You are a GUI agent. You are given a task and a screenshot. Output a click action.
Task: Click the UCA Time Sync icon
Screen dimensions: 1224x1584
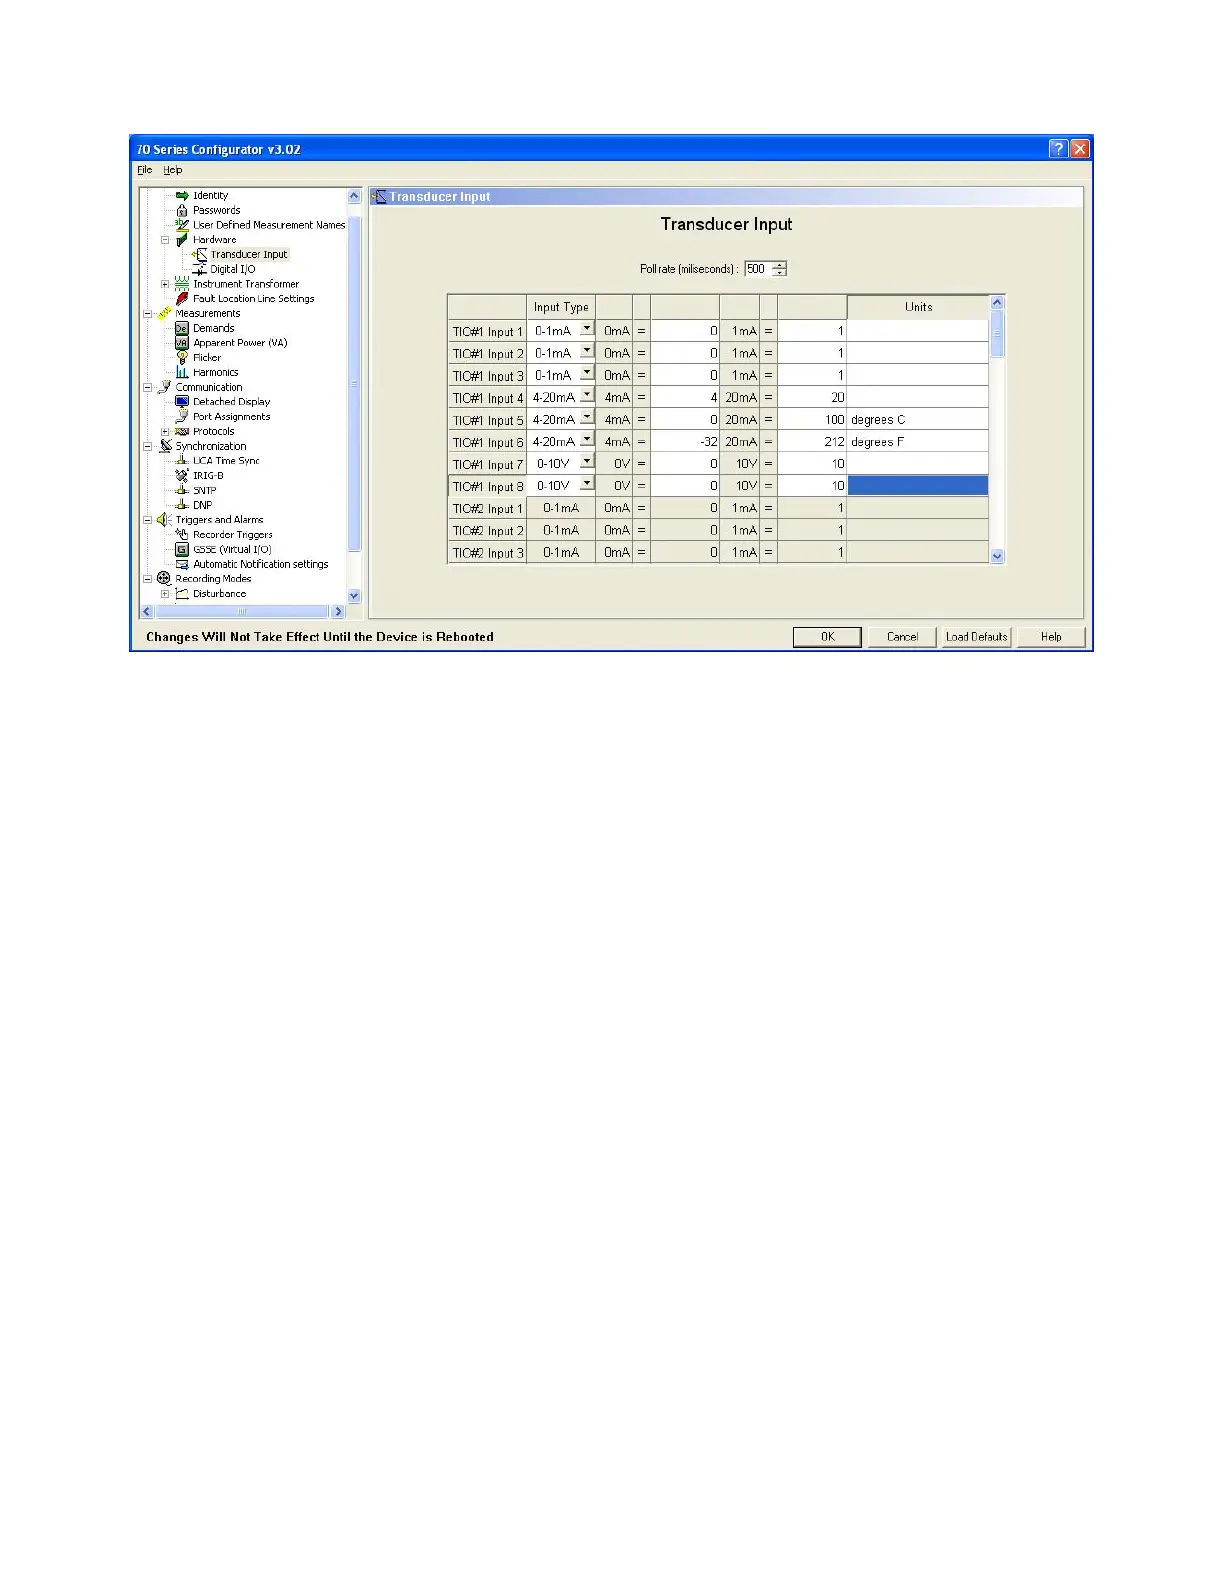click(x=182, y=461)
